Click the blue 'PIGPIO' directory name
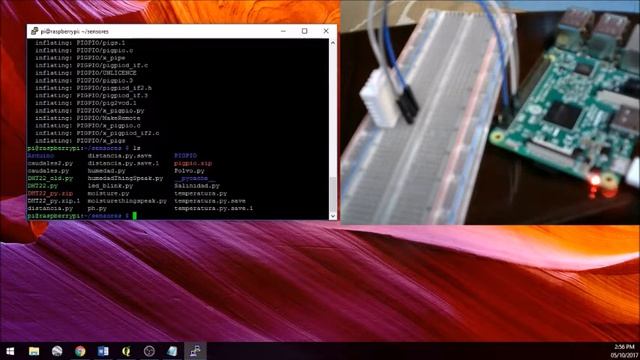Viewport: 640px width, 360px height. pyautogui.click(x=185, y=156)
